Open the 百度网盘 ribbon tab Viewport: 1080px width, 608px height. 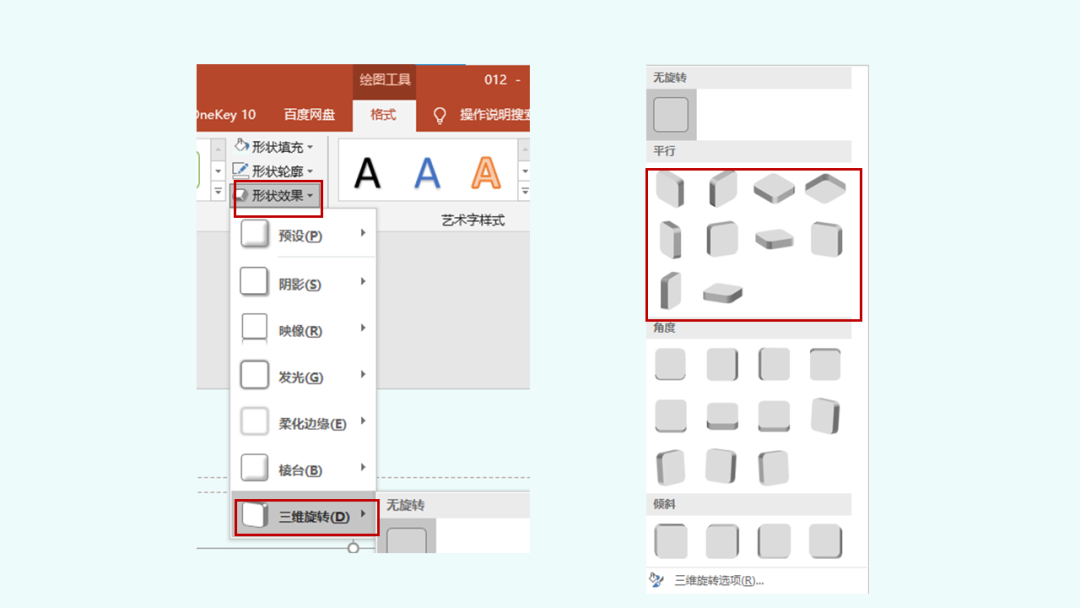[x=309, y=115]
